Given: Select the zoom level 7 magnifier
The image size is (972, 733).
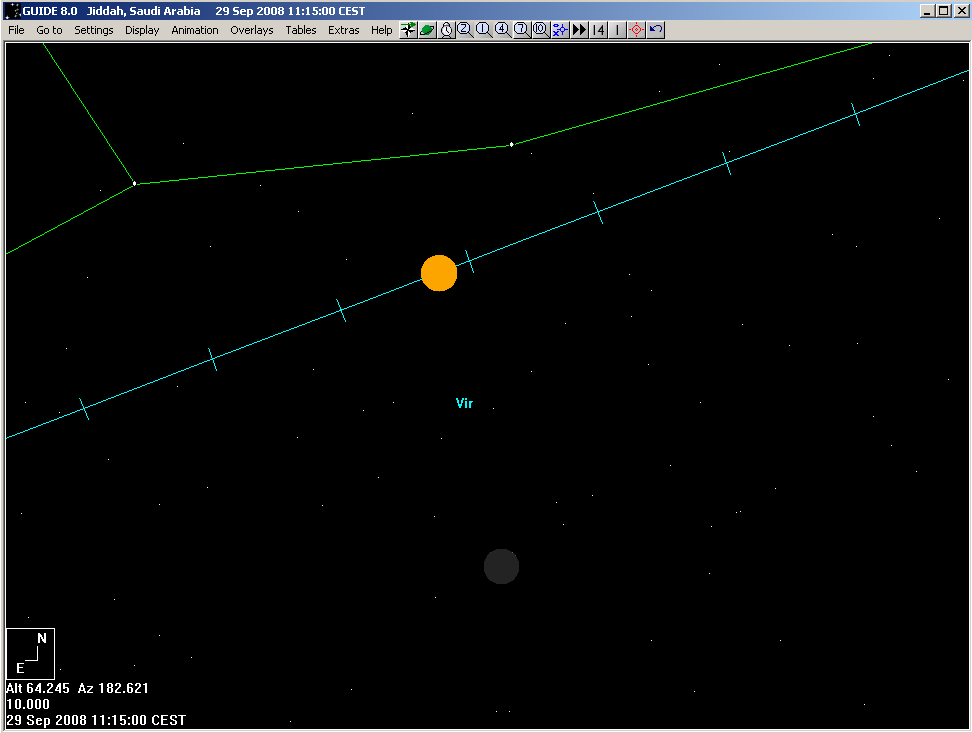Looking at the screenshot, I should point(521,30).
